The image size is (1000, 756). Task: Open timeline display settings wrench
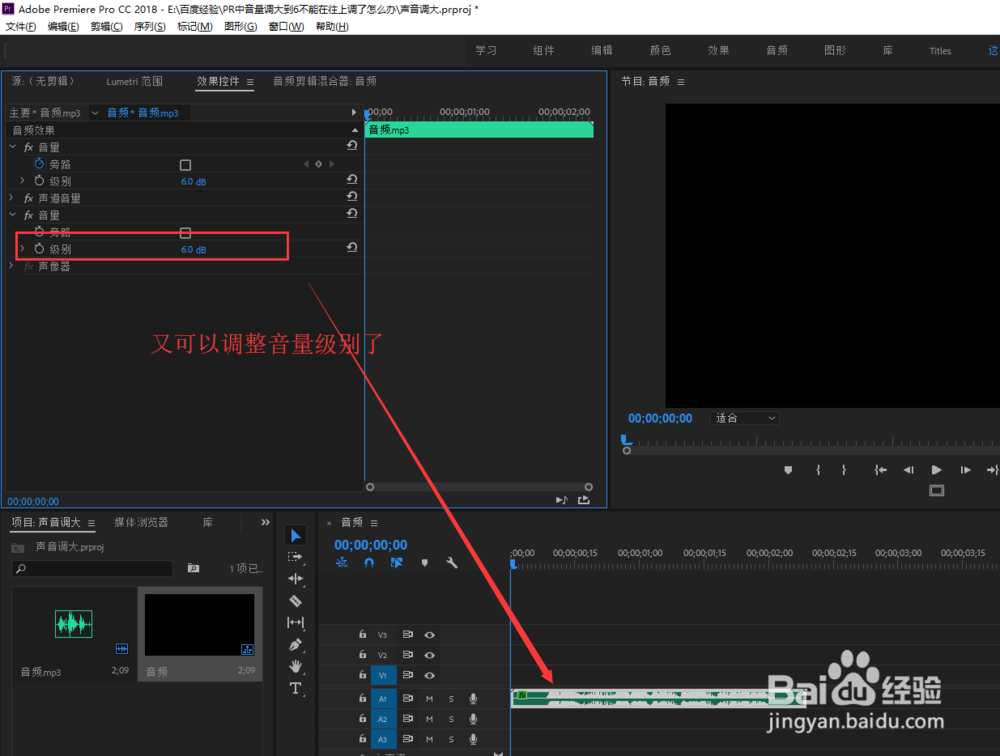pos(452,563)
